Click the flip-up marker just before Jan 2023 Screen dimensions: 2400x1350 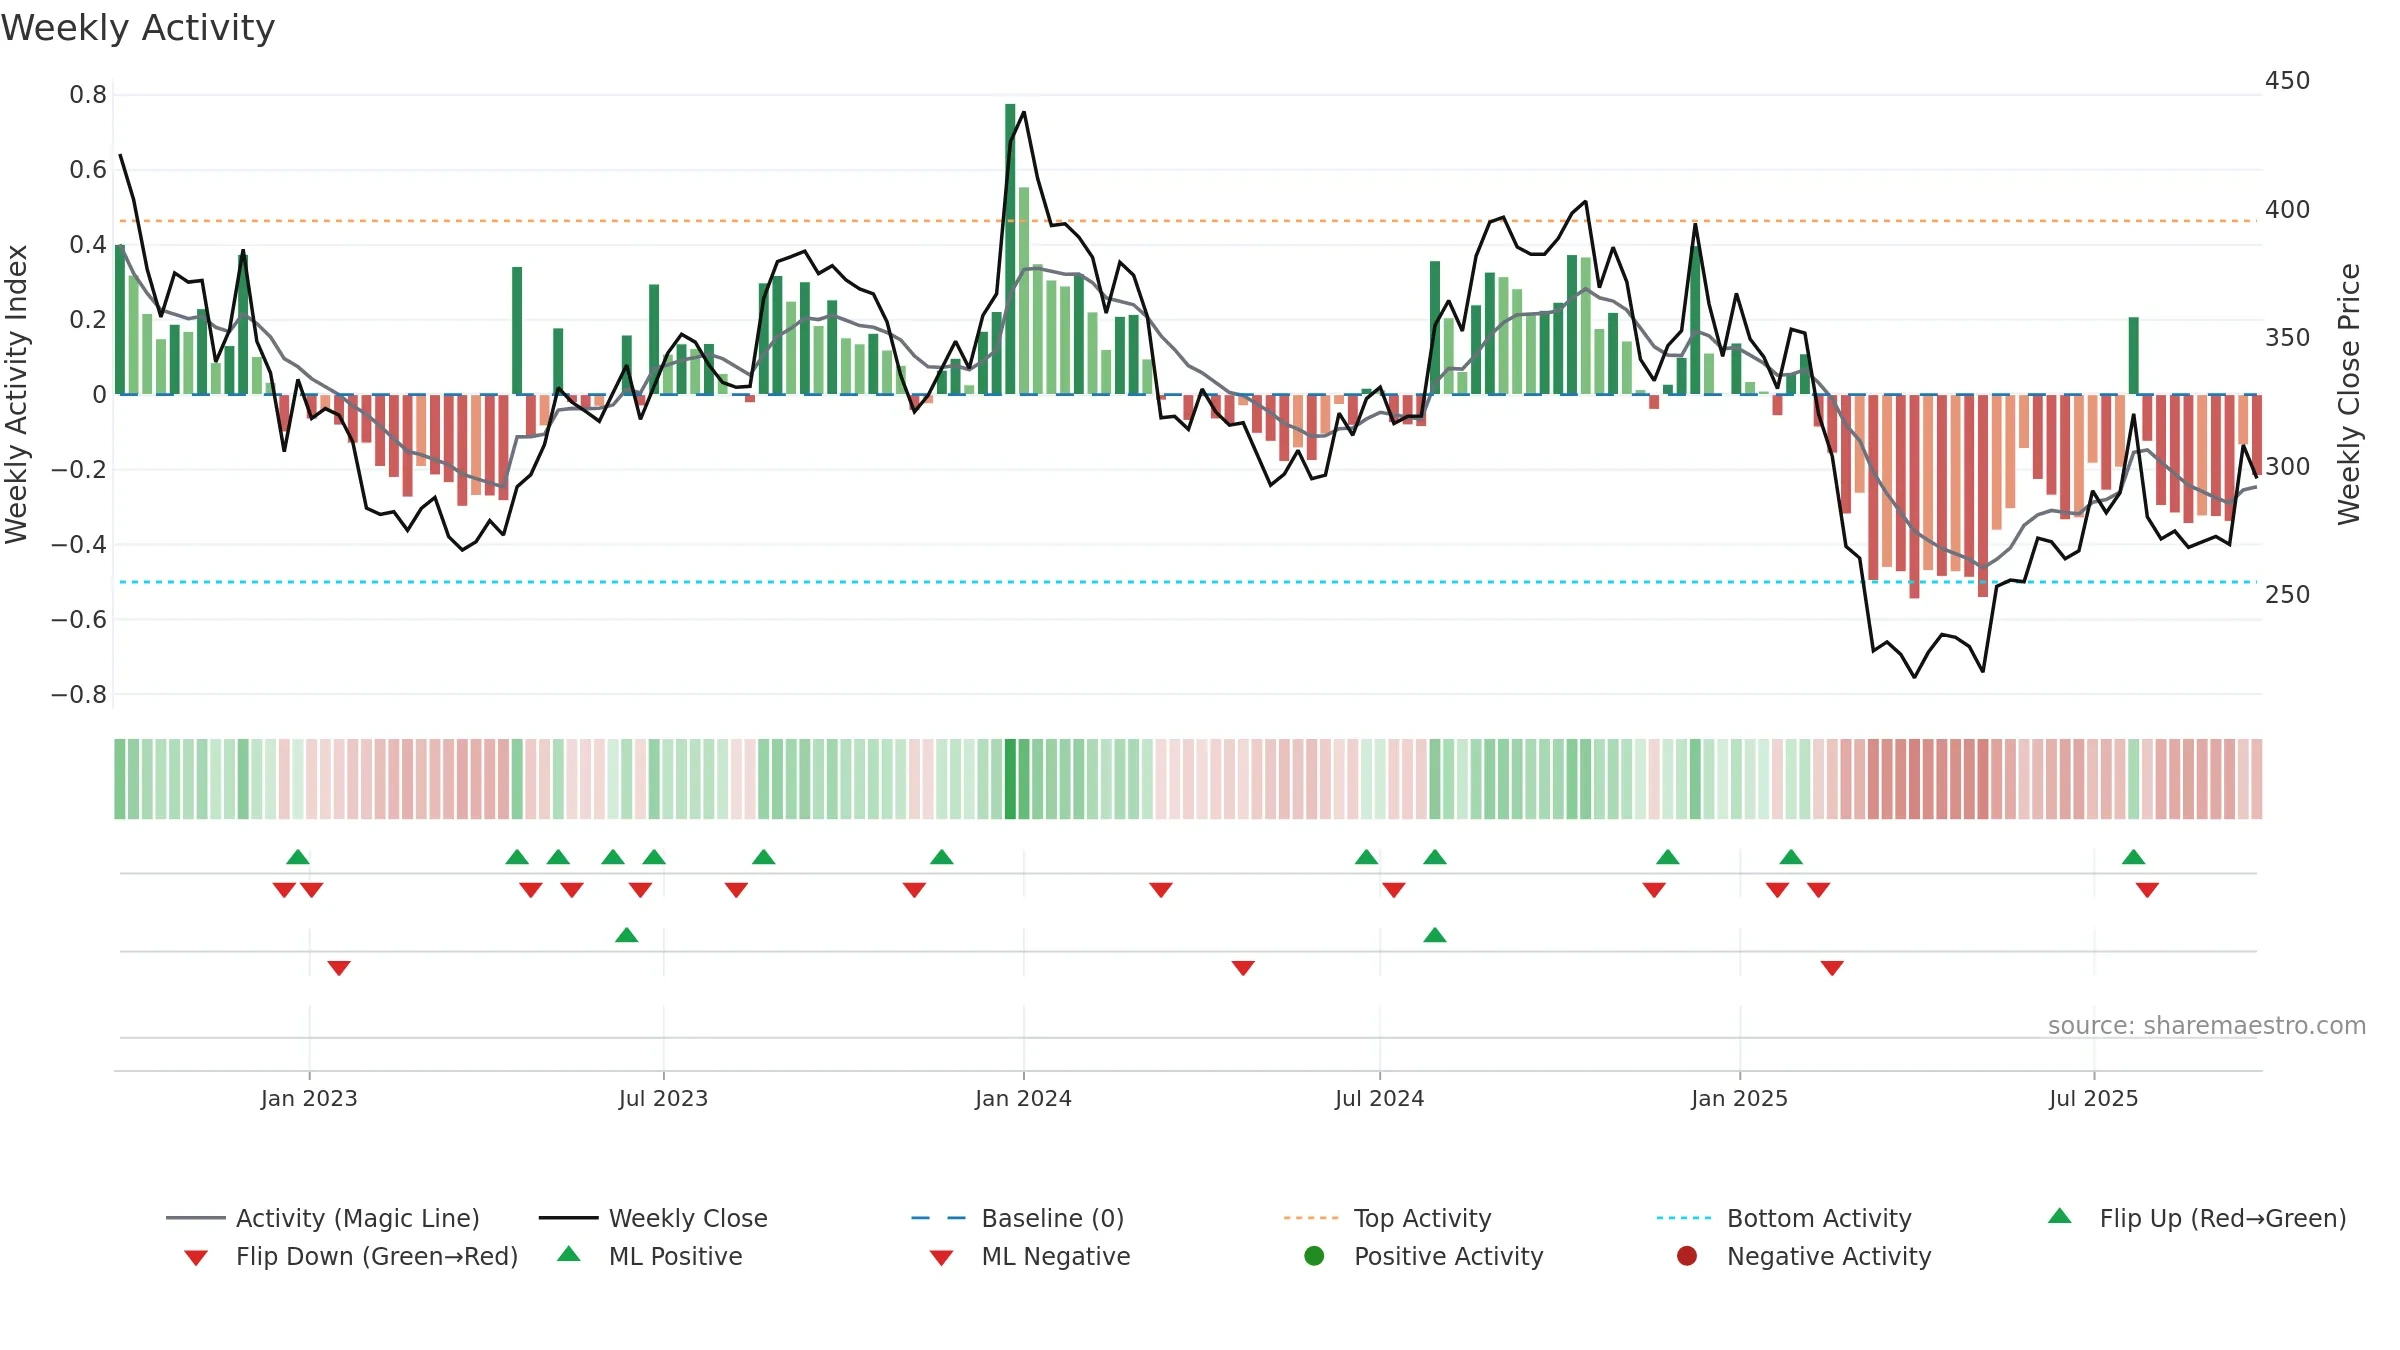point(298,857)
